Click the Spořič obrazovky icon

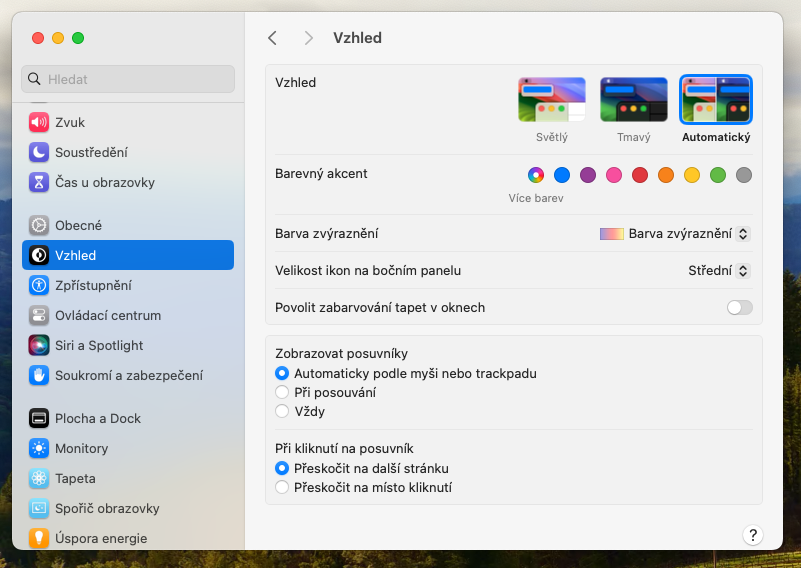click(39, 508)
